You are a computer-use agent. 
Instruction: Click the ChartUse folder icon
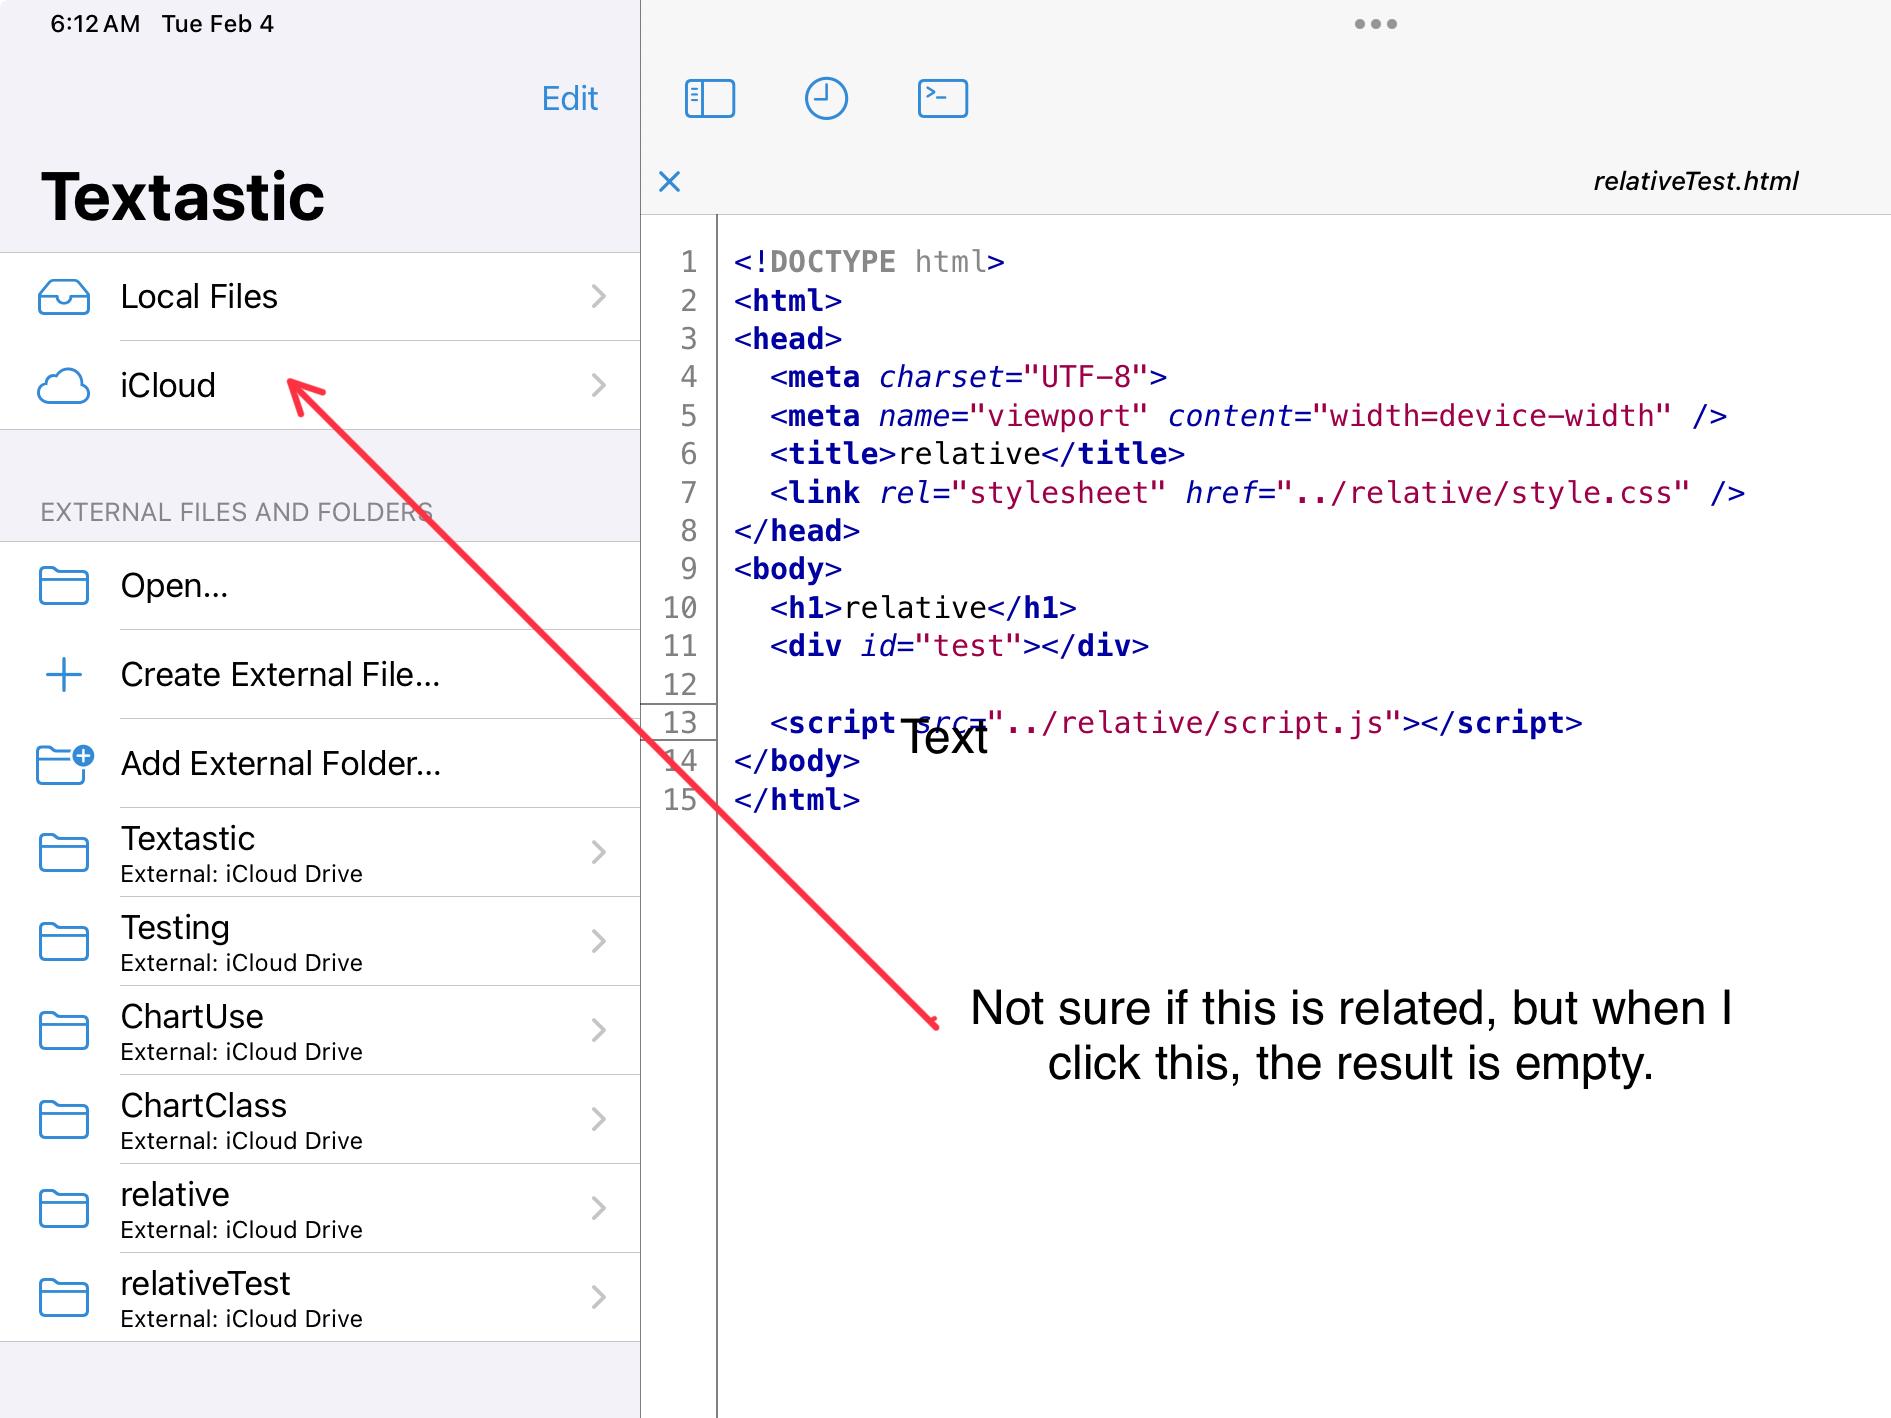click(64, 1031)
